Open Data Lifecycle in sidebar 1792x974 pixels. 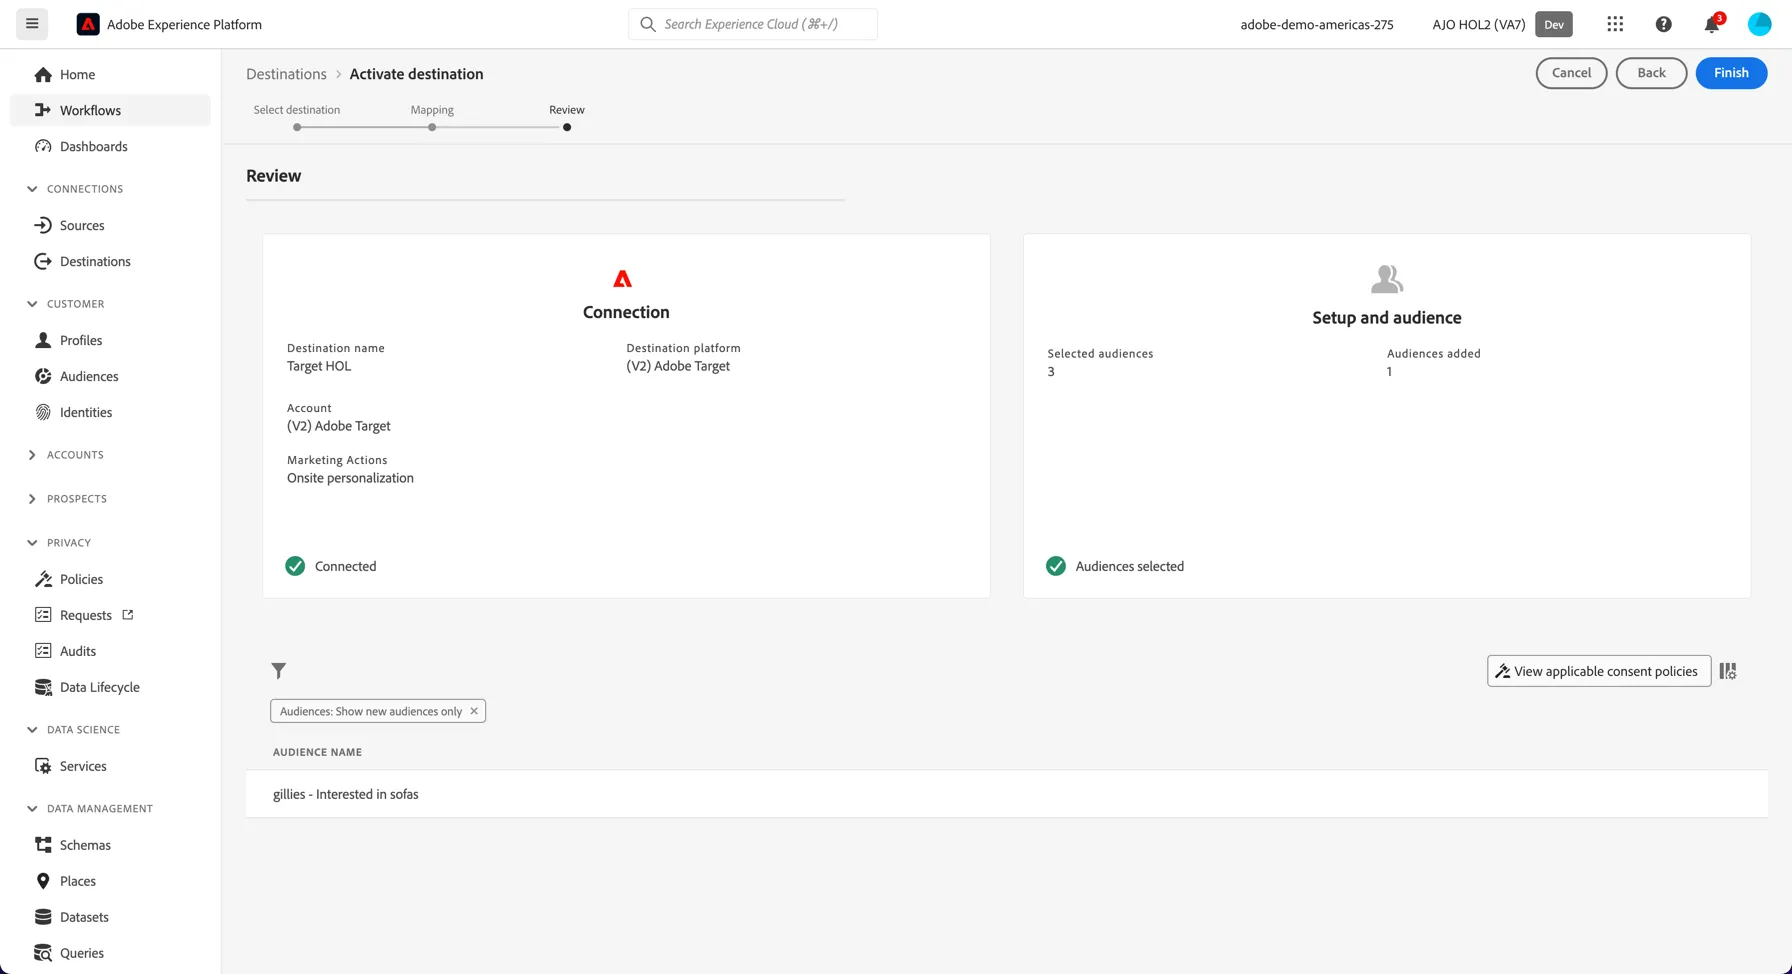110,687
